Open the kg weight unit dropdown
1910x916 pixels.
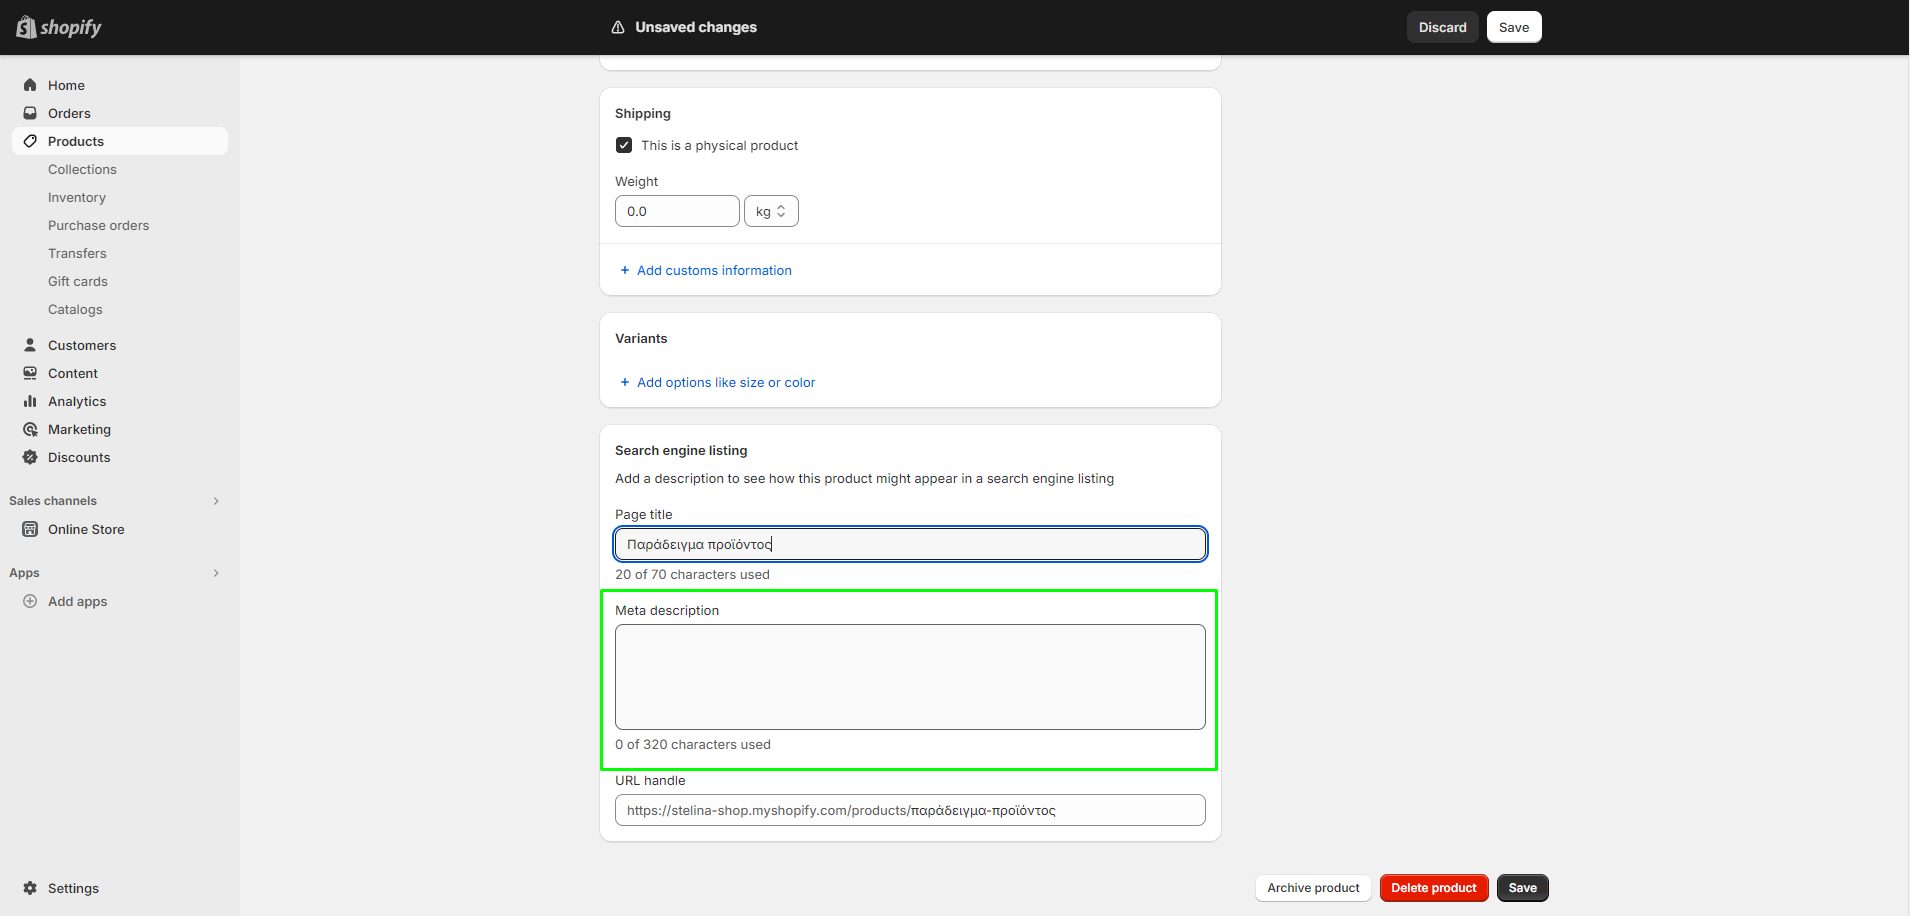click(x=771, y=211)
